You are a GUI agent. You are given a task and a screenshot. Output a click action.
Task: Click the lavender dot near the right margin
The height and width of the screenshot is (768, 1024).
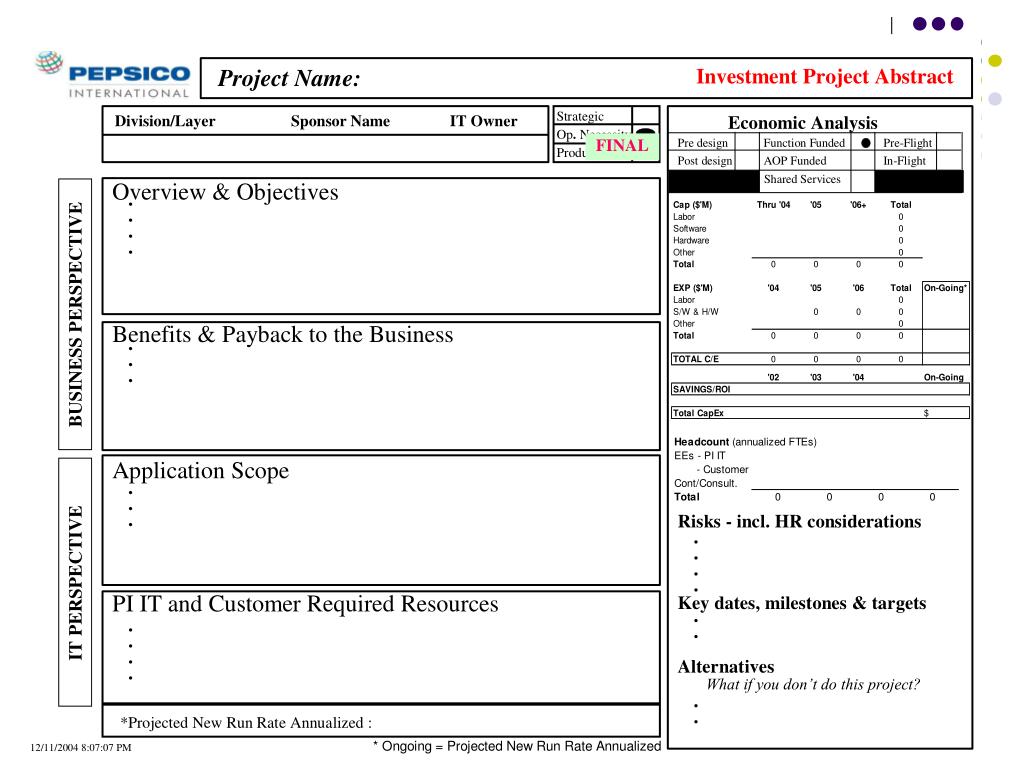(995, 99)
